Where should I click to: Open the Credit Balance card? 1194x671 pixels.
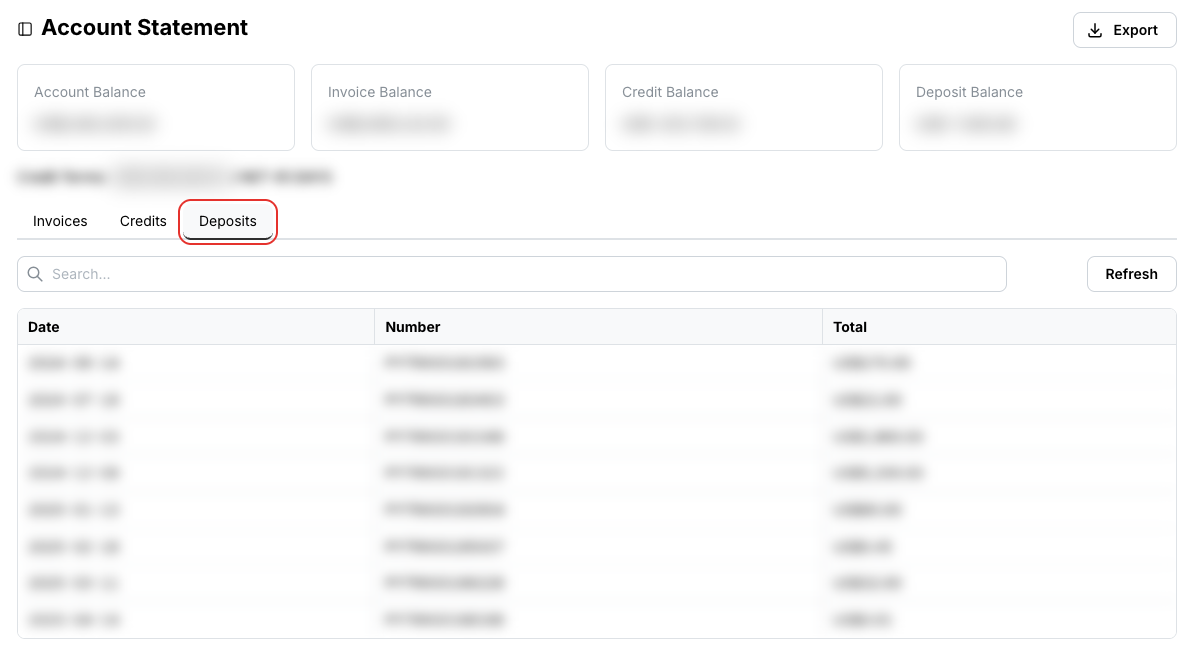[744, 107]
